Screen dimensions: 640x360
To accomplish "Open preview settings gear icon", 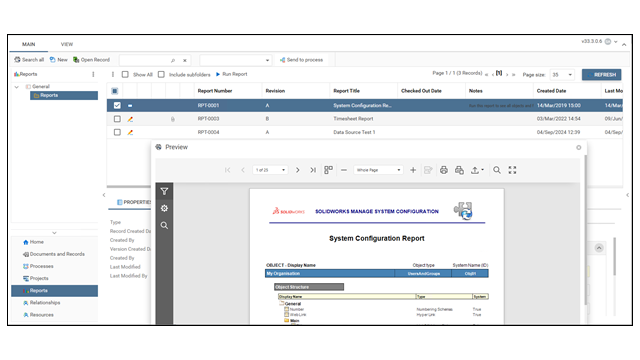I will click(x=164, y=209).
